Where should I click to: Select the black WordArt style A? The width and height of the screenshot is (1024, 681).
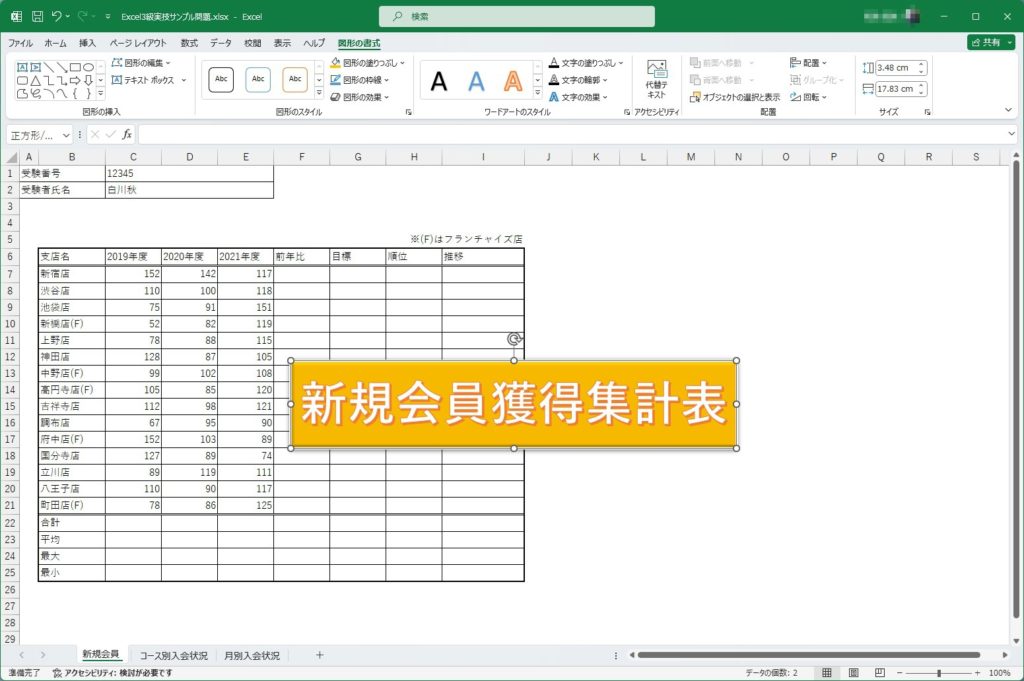pyautogui.click(x=439, y=81)
